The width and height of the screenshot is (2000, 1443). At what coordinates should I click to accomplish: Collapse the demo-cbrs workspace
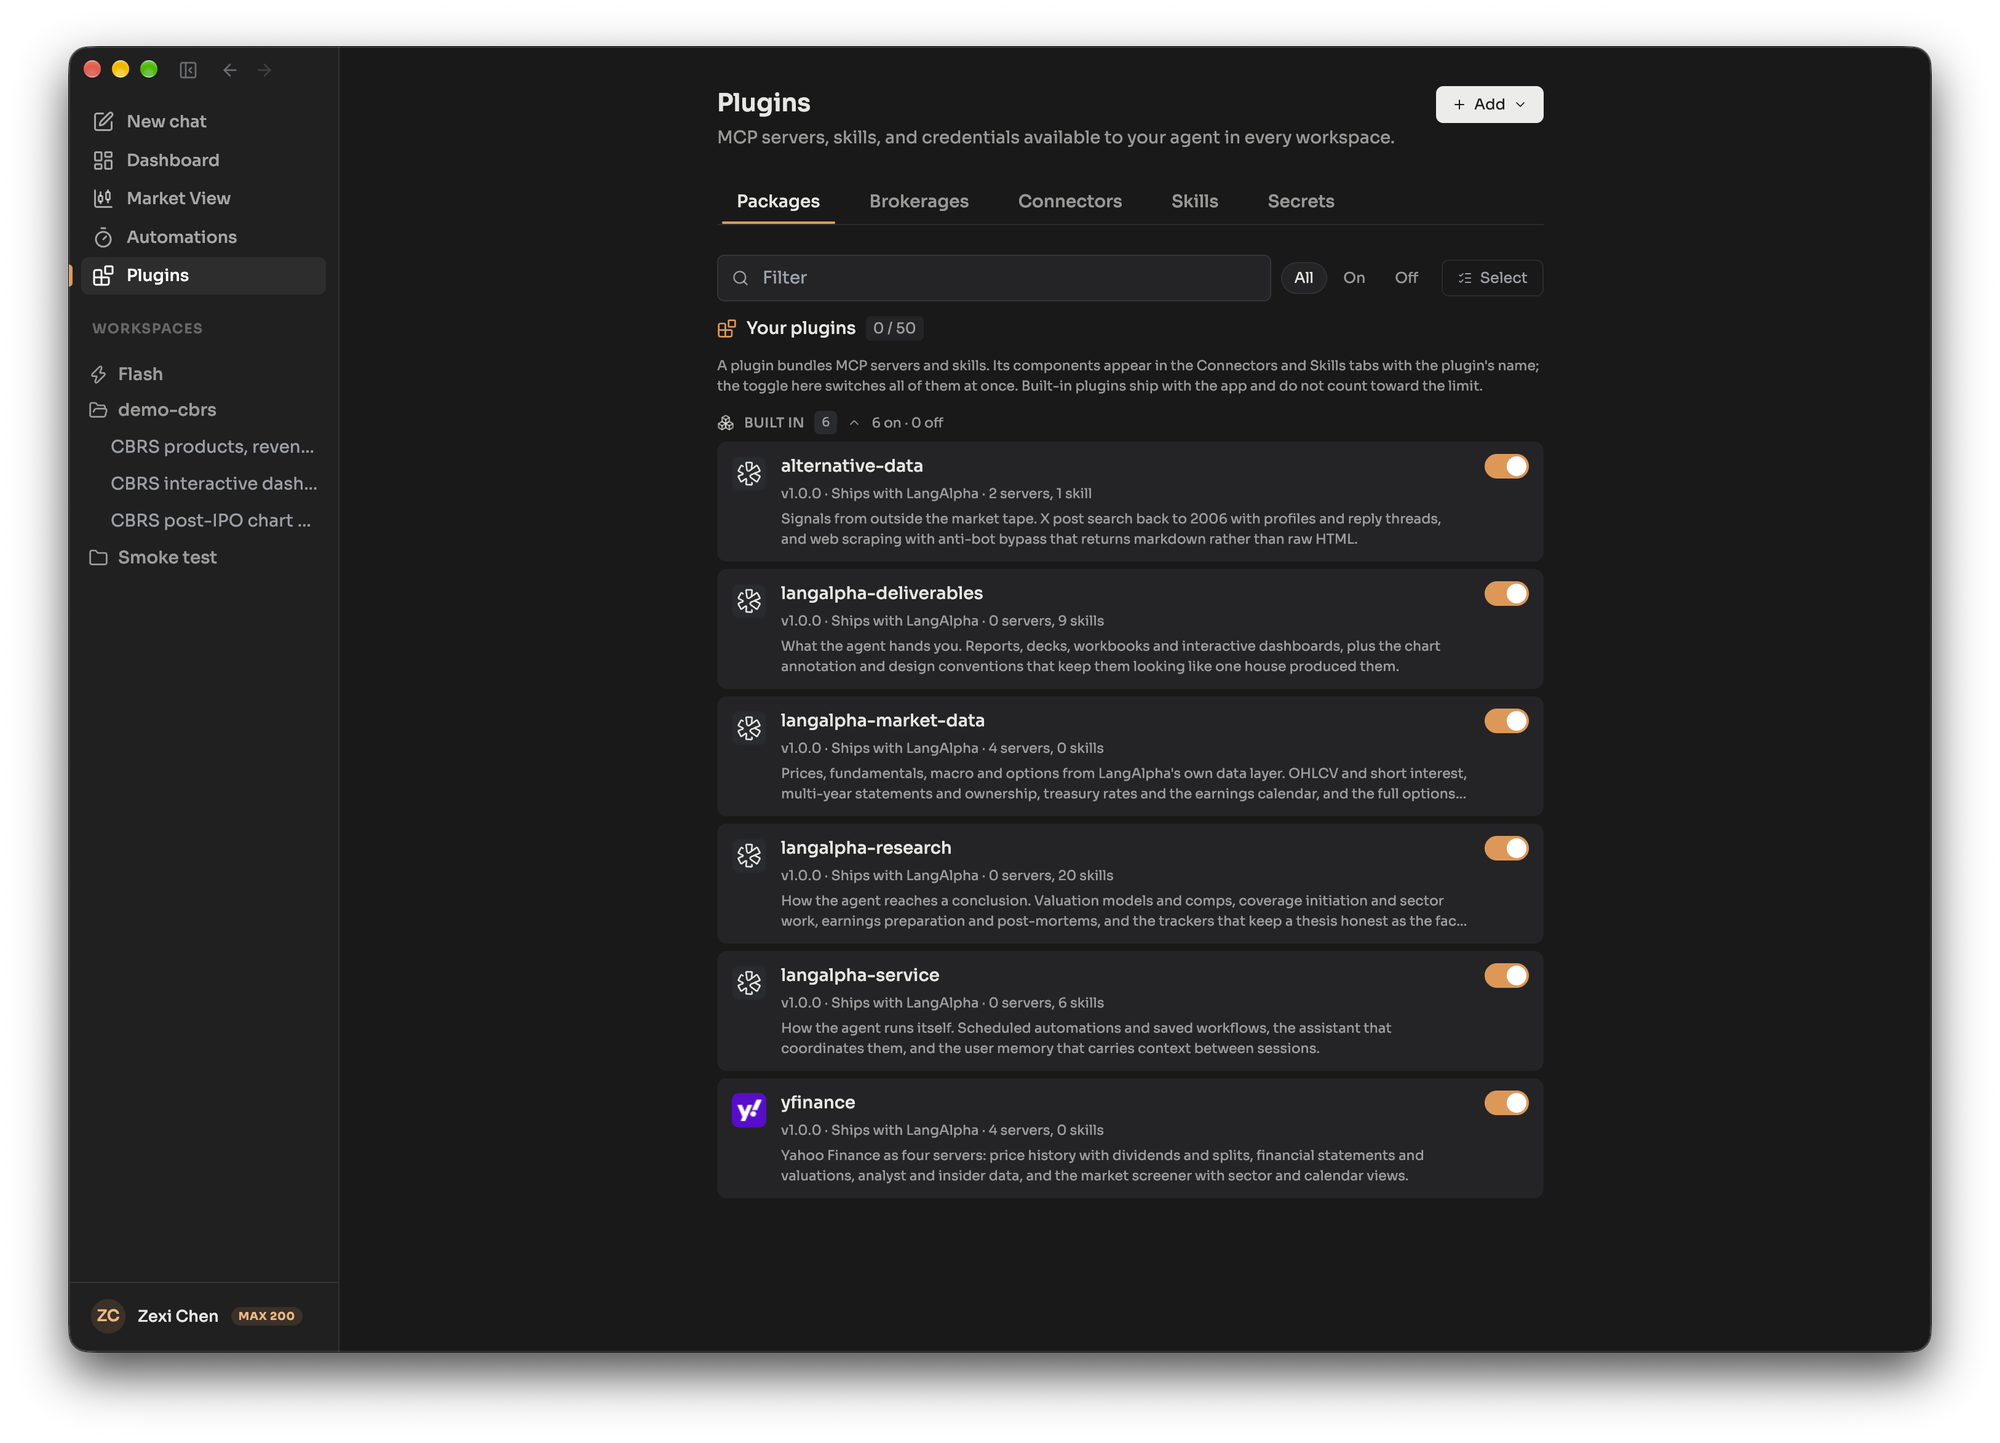(x=167, y=410)
